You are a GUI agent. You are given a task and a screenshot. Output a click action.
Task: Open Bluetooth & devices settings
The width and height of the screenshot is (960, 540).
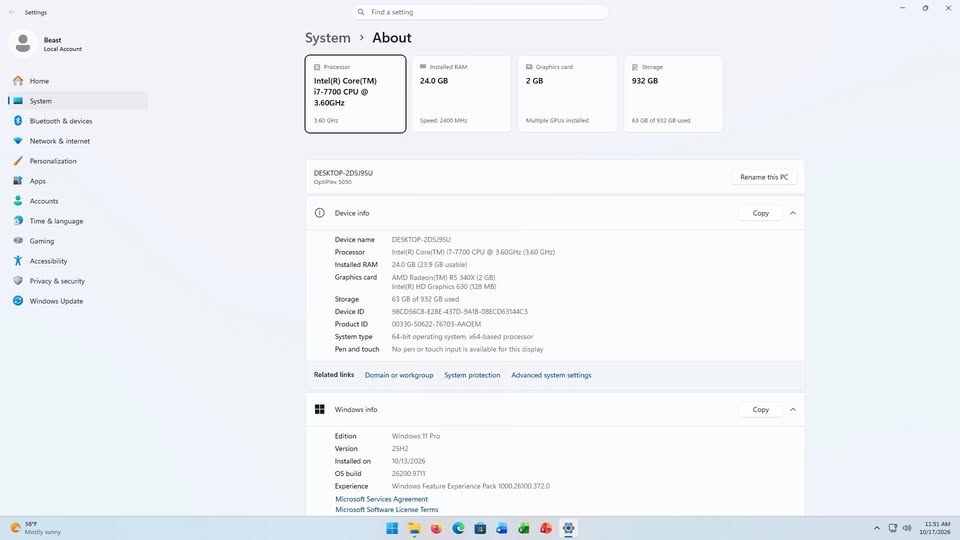pos(78,121)
